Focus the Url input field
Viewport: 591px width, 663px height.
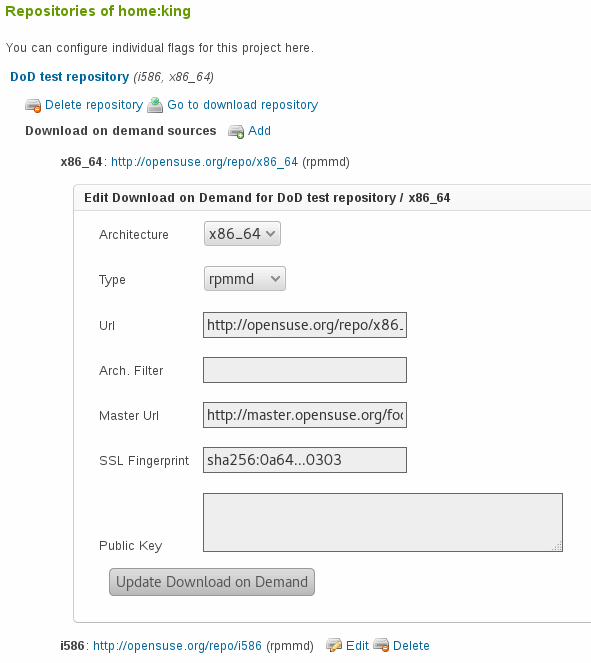tap(305, 325)
